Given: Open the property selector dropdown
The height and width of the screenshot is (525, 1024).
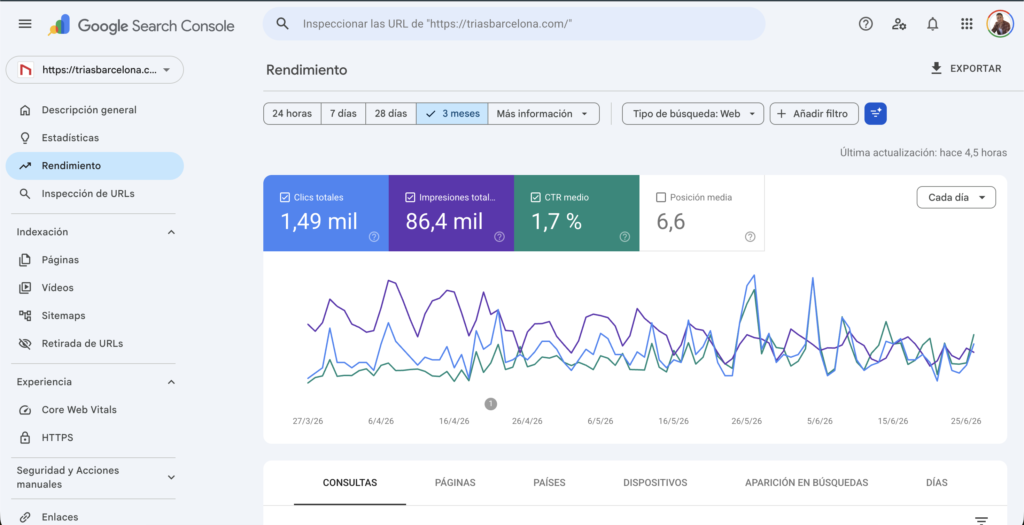Looking at the screenshot, I should (95, 70).
